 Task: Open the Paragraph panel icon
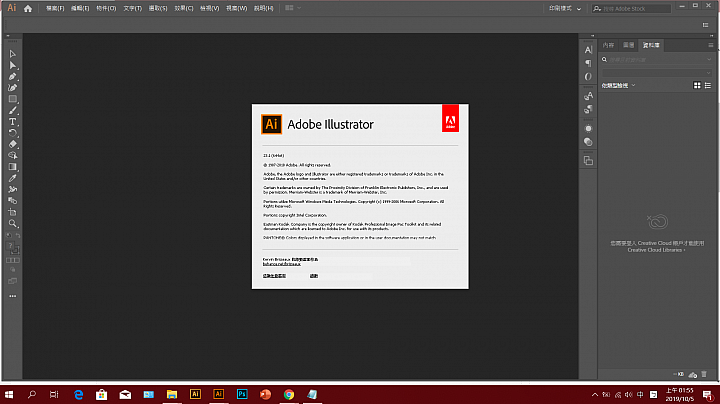tap(588, 63)
